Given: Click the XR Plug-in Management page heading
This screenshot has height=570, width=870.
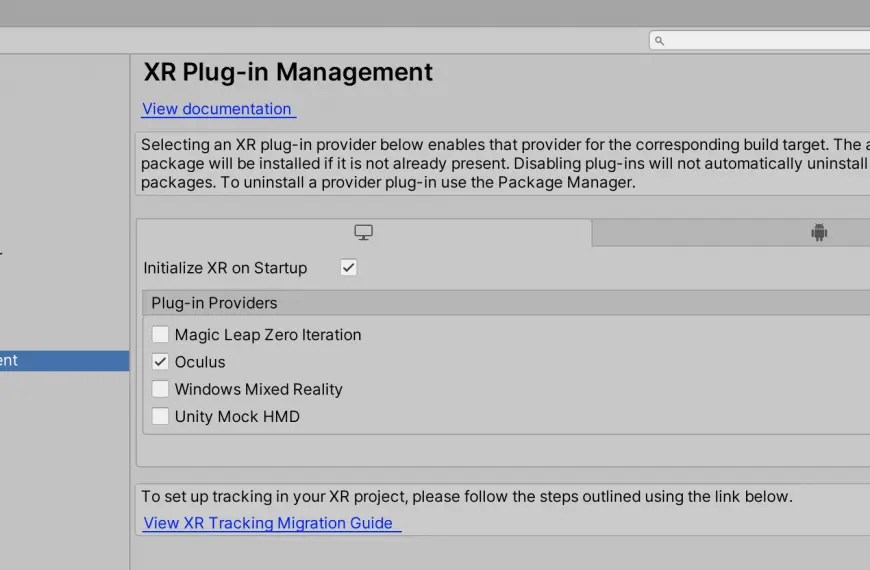Looking at the screenshot, I should coord(288,72).
